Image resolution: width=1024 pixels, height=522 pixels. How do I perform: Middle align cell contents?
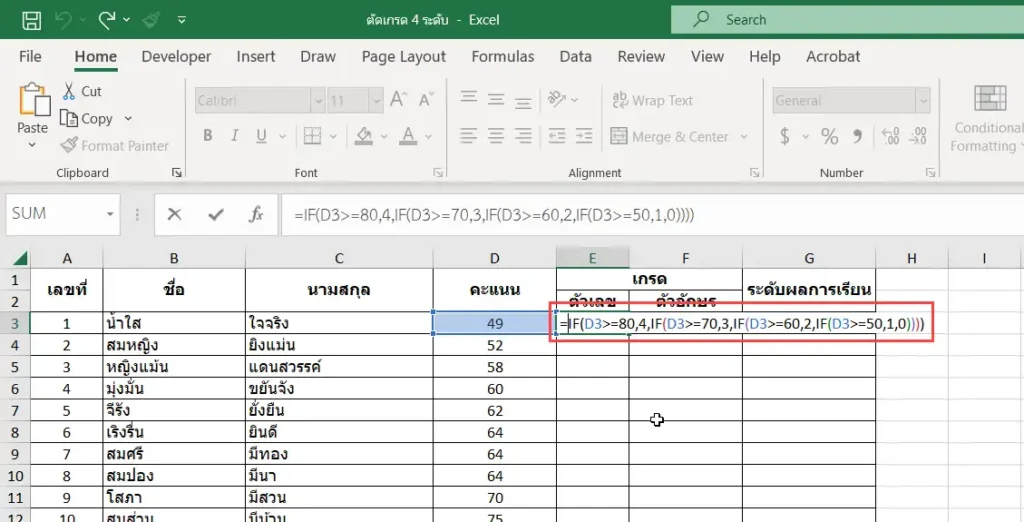(x=496, y=99)
